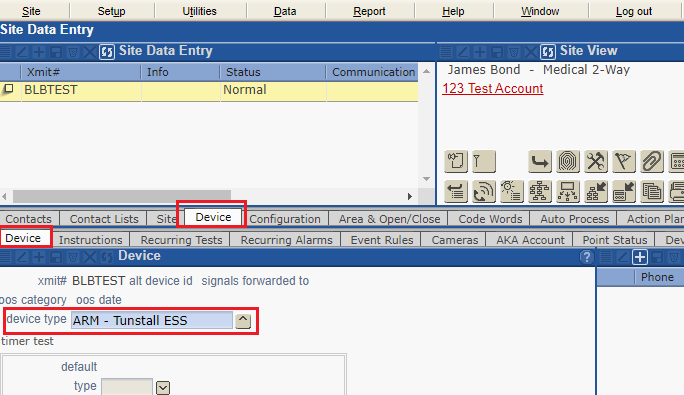Click the return arrow with list icon
The width and height of the screenshot is (684, 395).
coord(456,191)
